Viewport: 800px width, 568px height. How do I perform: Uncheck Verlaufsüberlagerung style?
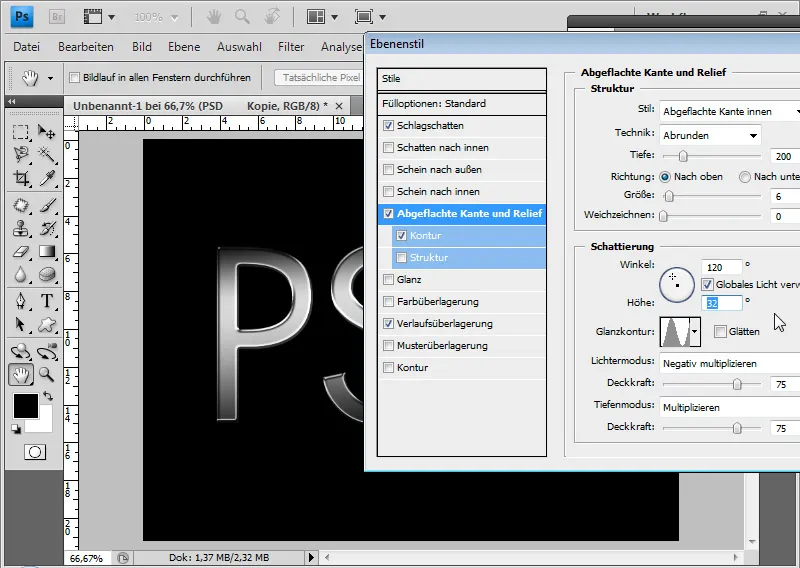389,323
